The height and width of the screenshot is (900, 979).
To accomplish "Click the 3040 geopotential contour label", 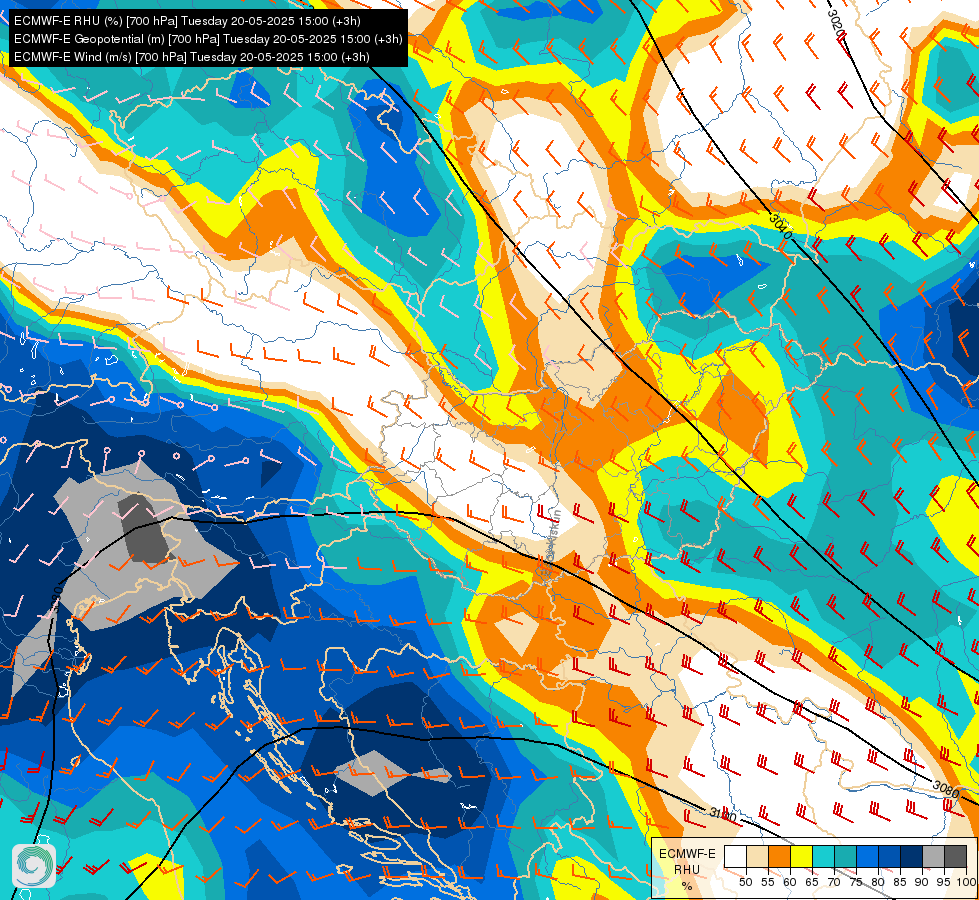I will [780, 226].
